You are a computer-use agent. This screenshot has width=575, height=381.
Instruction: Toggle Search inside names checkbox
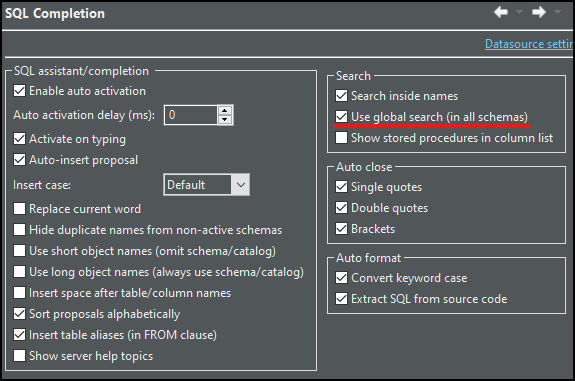pyautogui.click(x=341, y=96)
